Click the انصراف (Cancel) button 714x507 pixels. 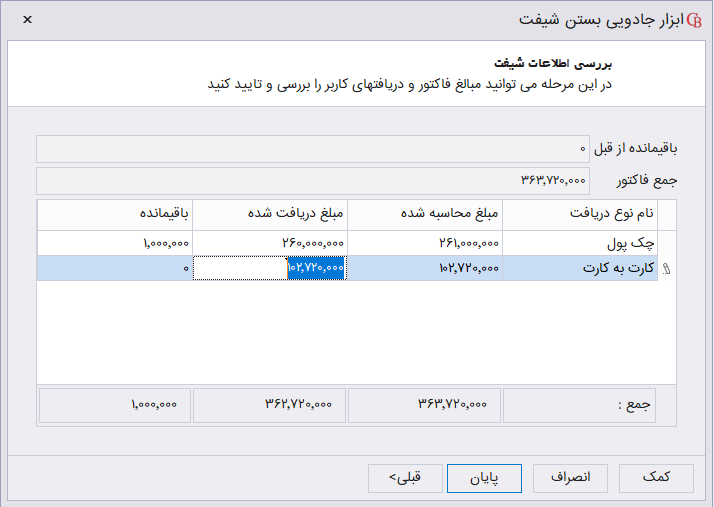point(570,478)
